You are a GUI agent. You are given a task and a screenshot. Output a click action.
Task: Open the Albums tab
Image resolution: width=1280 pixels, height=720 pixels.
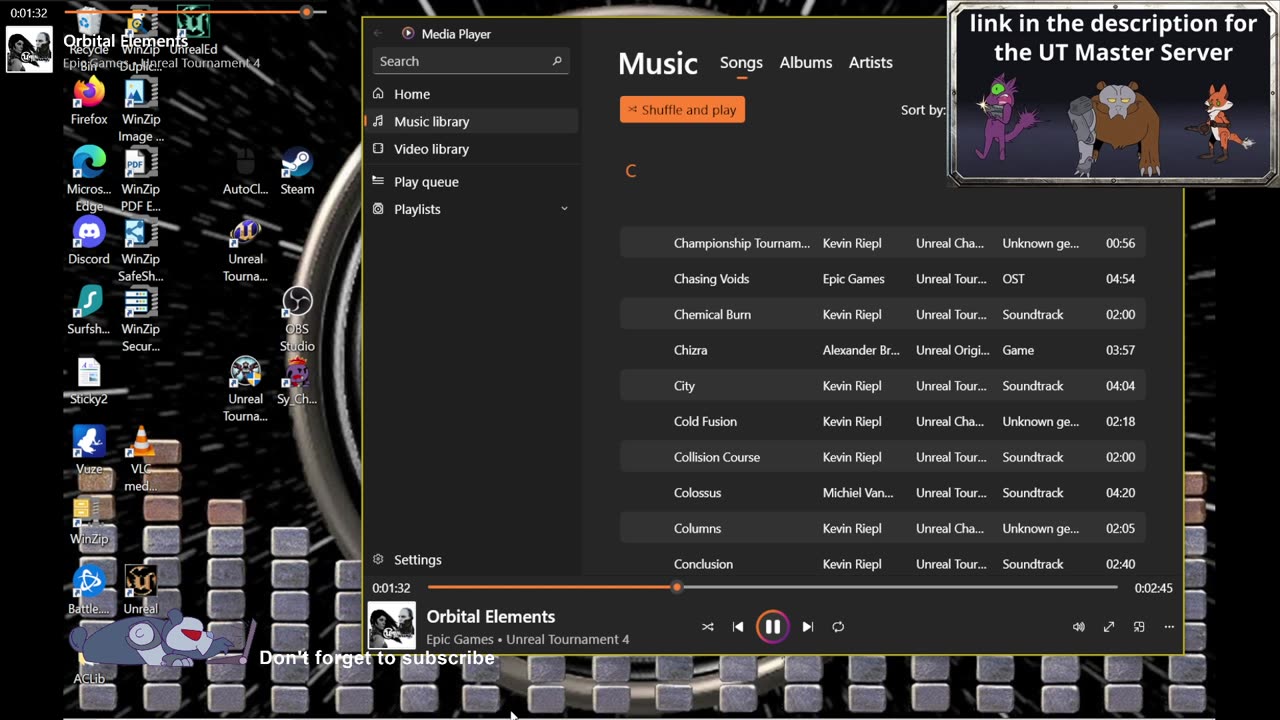click(x=806, y=62)
